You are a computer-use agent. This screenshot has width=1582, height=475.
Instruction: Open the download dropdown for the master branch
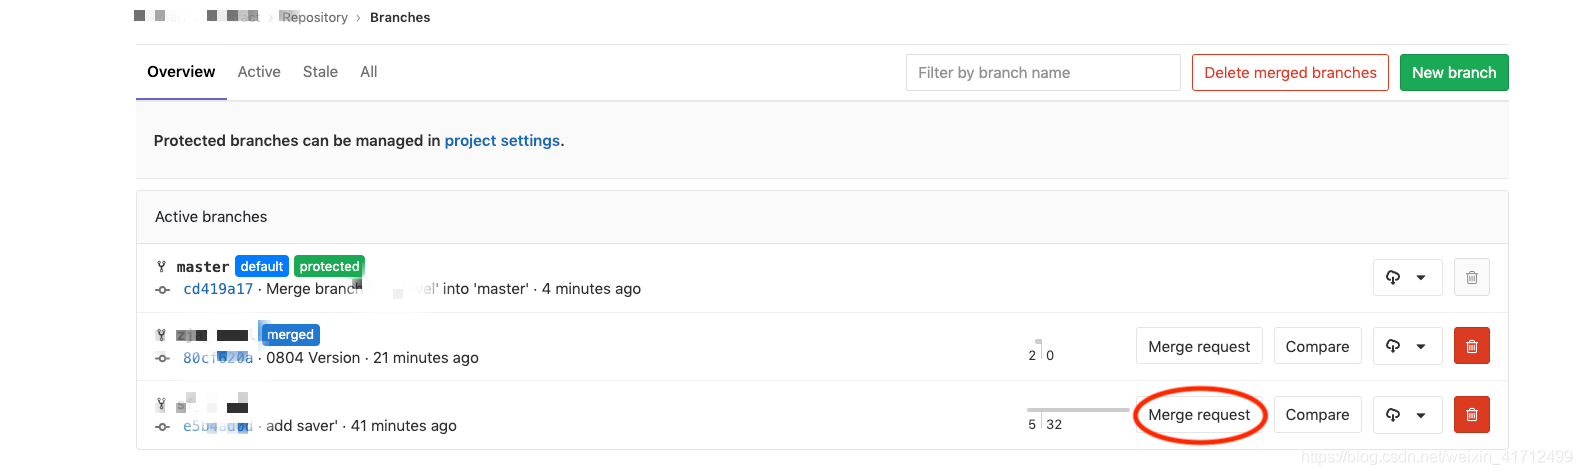[x=1407, y=277]
